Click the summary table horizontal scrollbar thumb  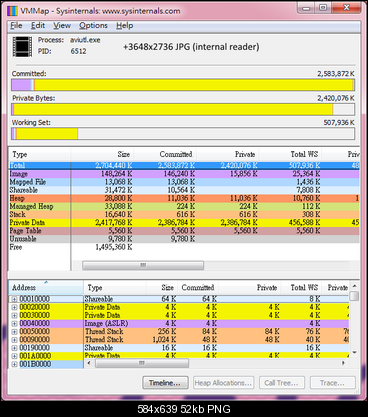point(143,265)
